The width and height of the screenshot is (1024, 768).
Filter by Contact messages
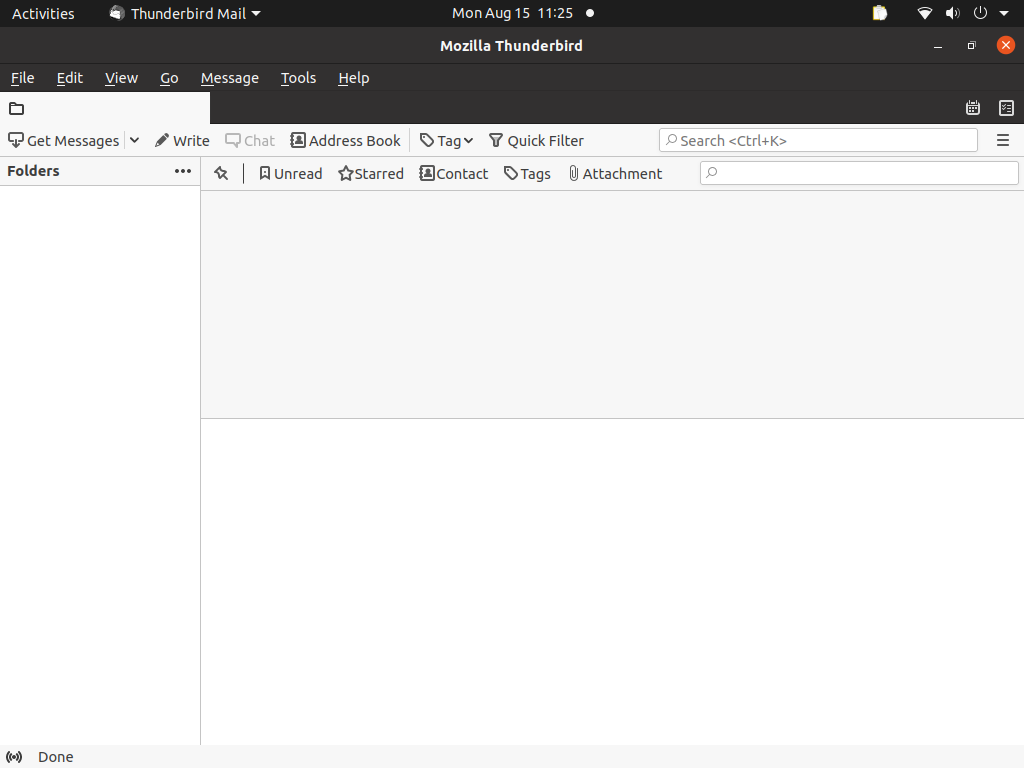point(454,174)
